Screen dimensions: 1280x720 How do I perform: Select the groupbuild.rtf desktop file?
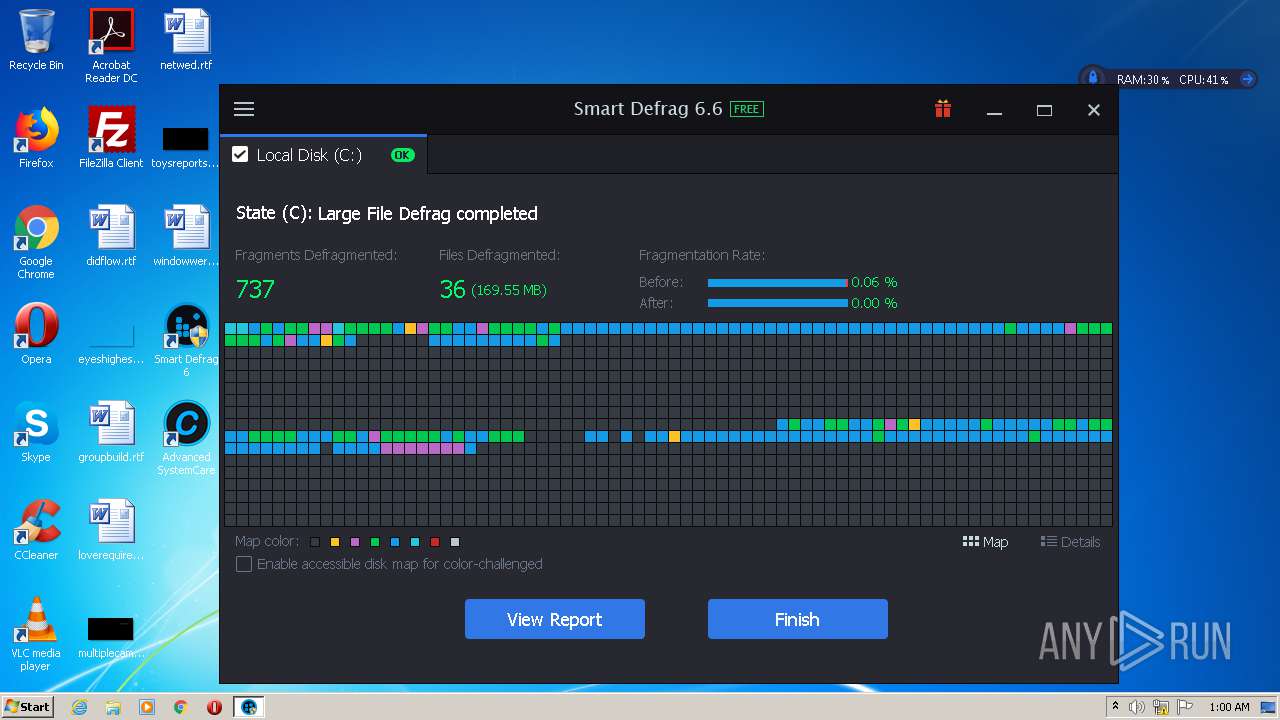111,432
